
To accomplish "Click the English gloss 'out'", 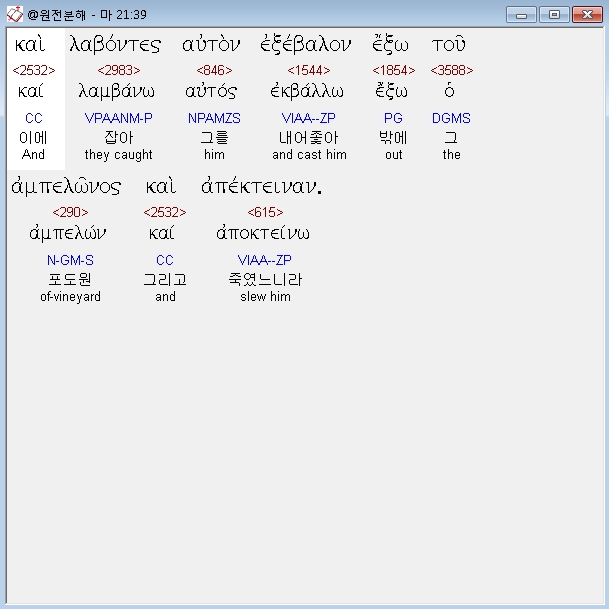I will (x=393, y=155).
